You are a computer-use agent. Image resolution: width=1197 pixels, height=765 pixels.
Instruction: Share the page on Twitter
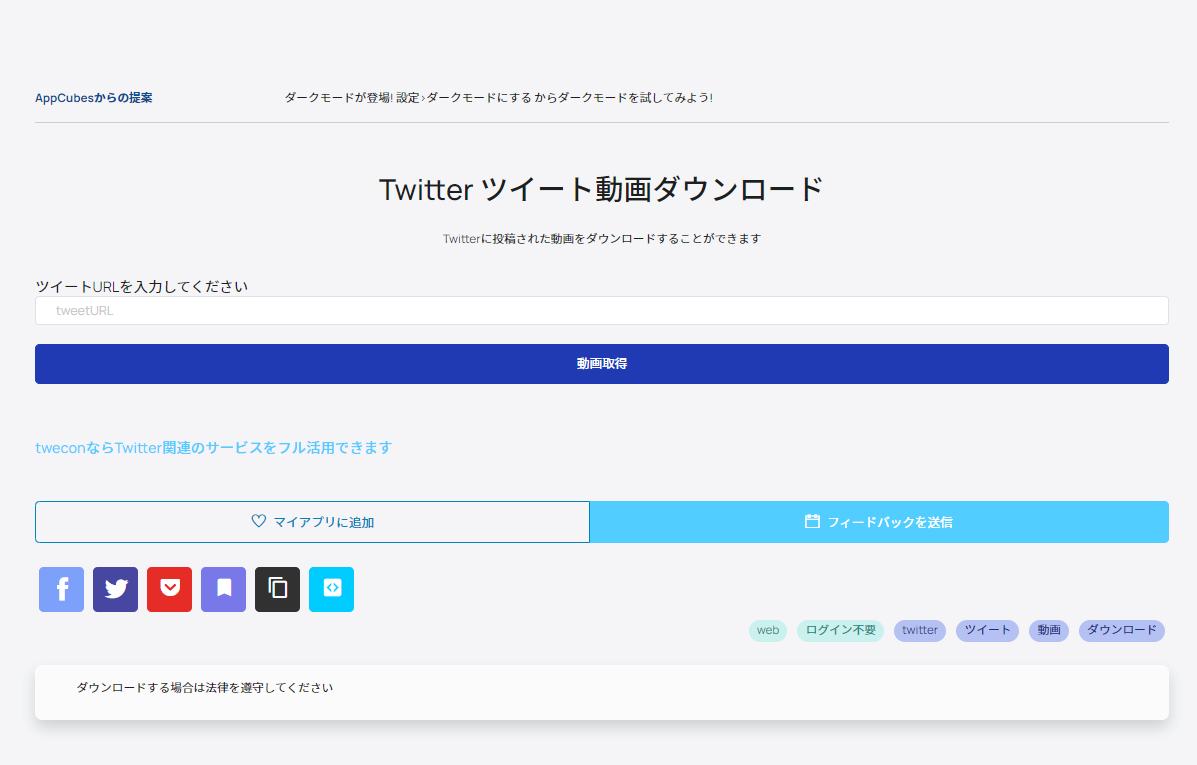click(115, 589)
